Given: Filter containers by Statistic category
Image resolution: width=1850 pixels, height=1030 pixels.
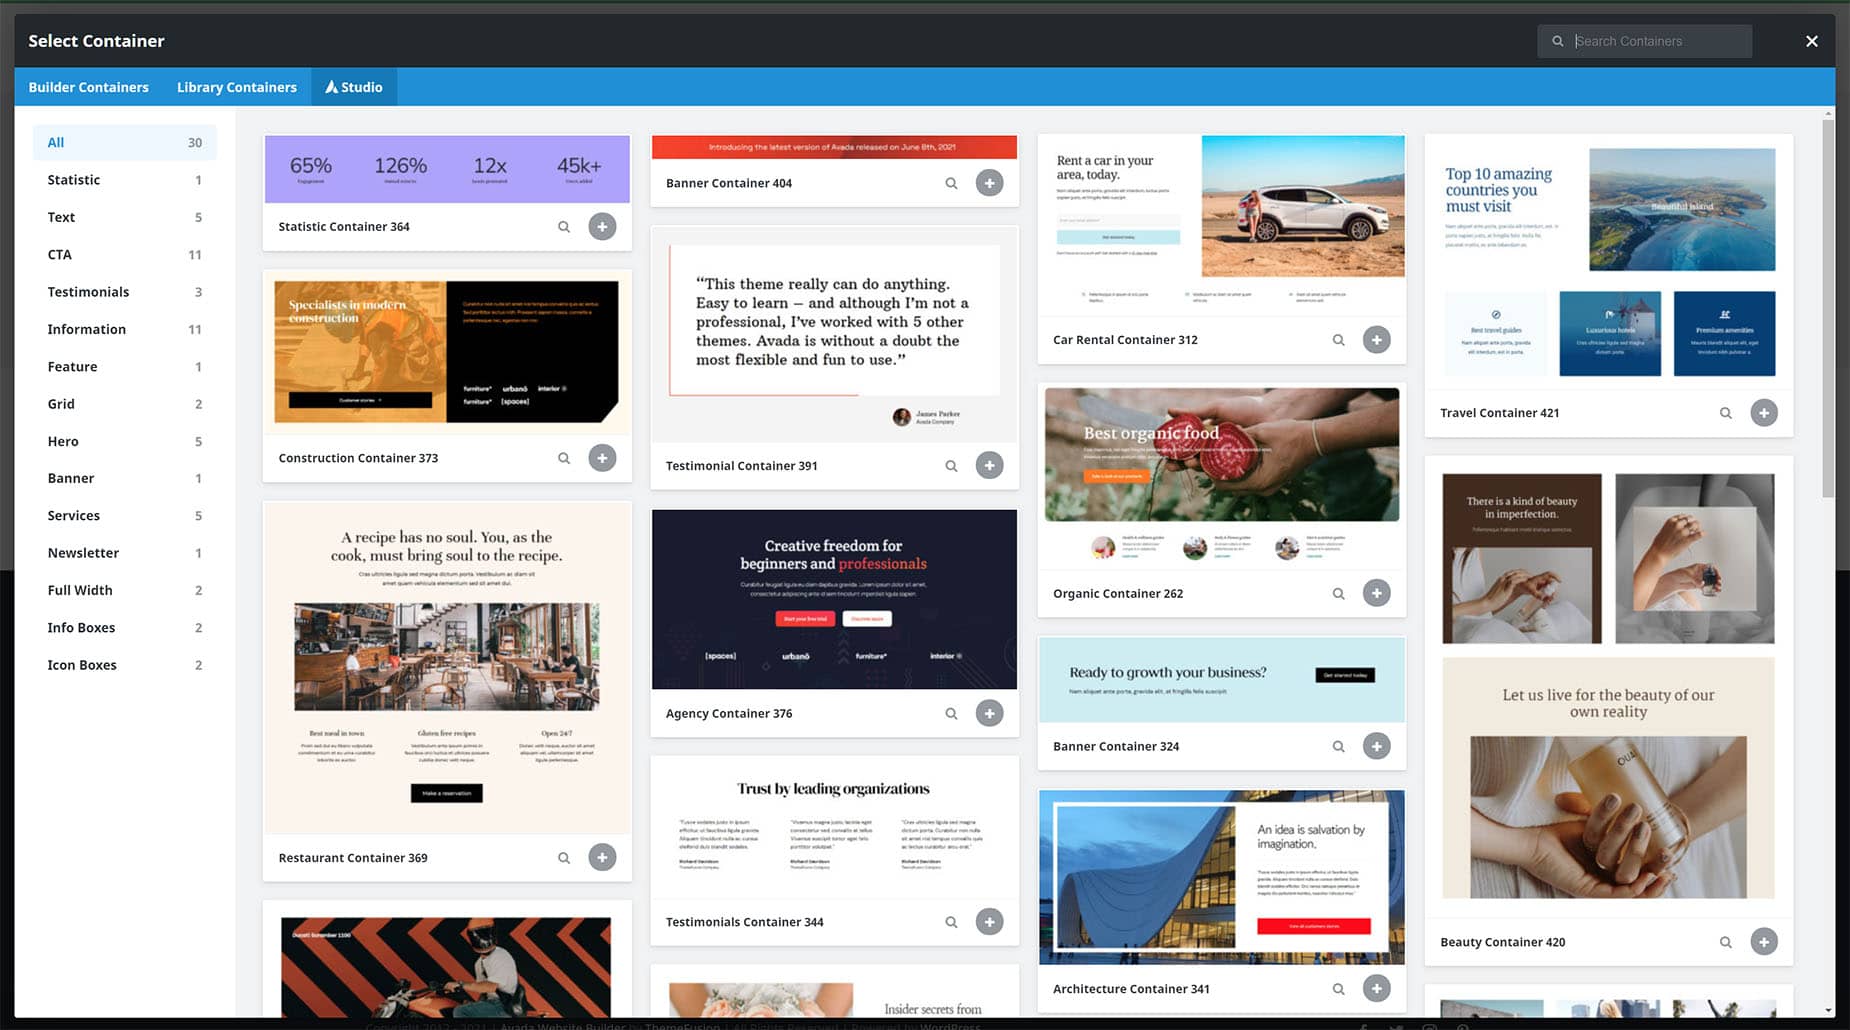Looking at the screenshot, I should [125, 180].
